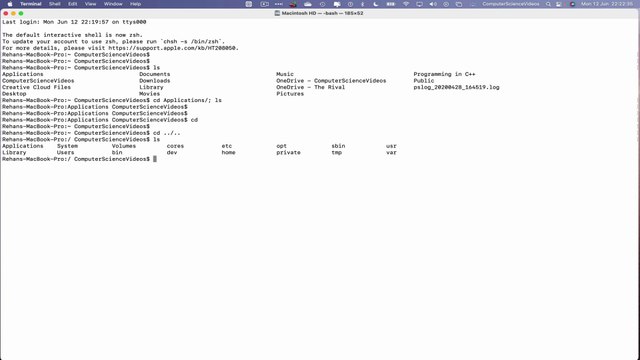640x360 pixels.
Task: Click 'bin' directory in root ls output
Action: [117, 153]
